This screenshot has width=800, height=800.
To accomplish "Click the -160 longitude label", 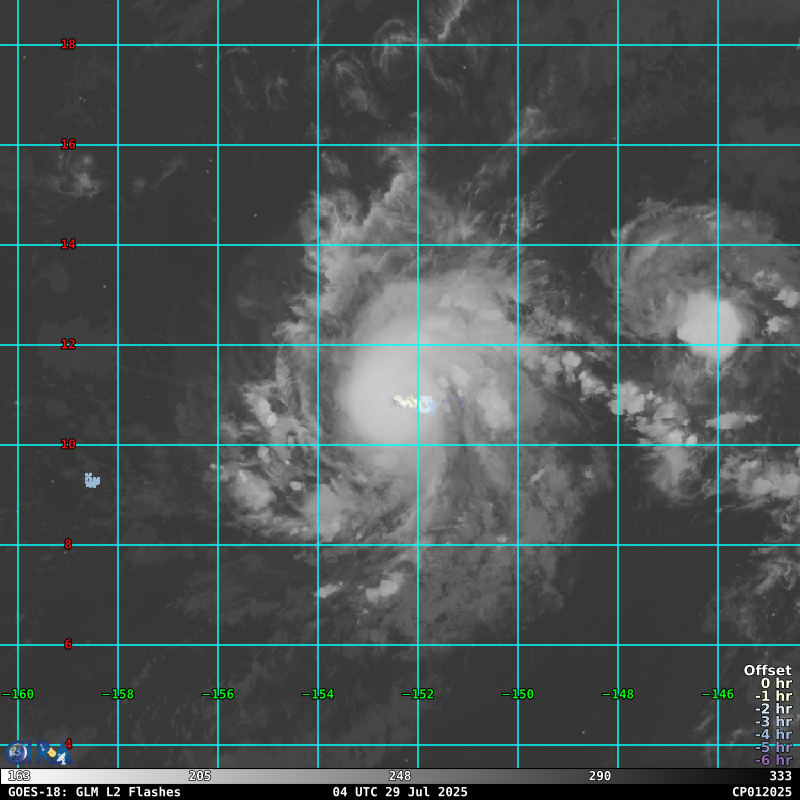I will tap(18, 694).
